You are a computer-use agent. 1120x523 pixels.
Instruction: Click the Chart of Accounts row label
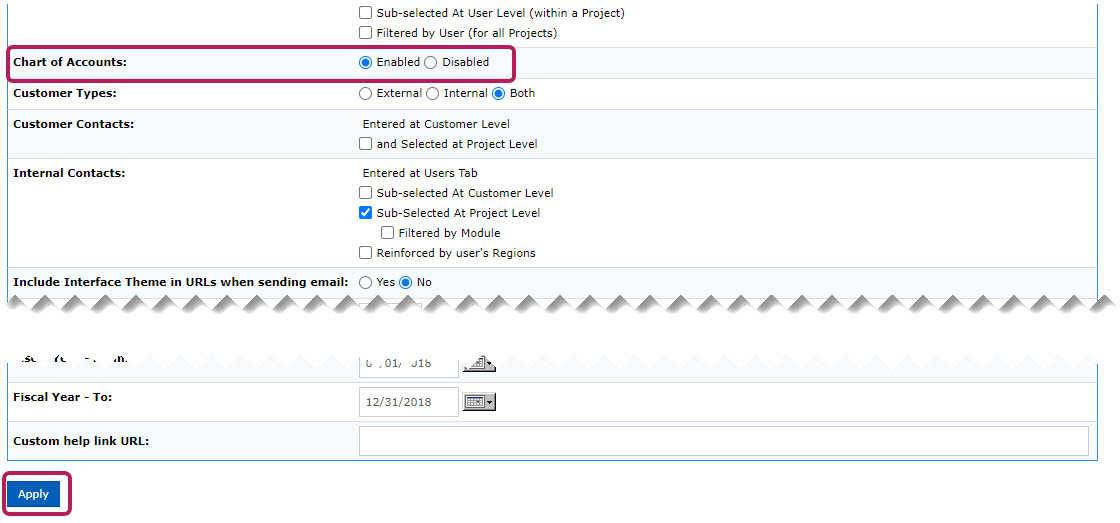(70, 62)
